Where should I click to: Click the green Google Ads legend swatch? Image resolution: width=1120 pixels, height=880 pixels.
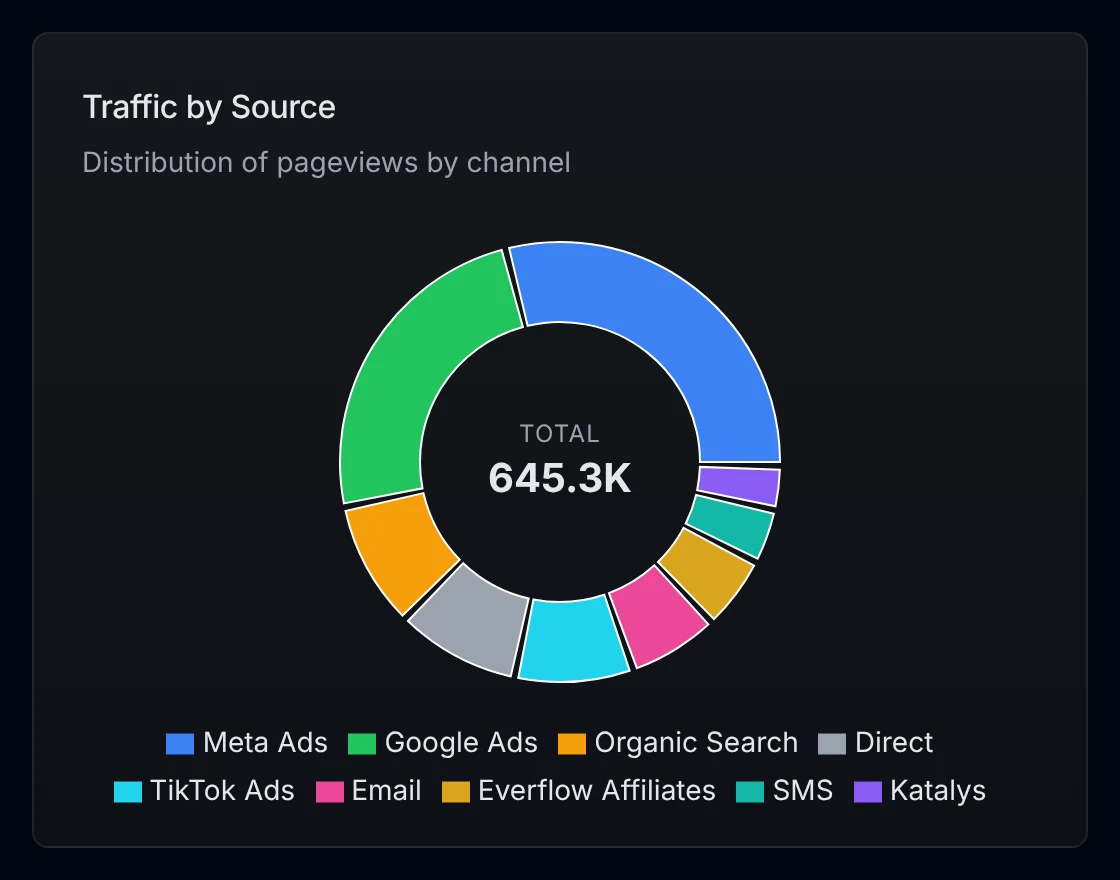pyautogui.click(x=361, y=744)
